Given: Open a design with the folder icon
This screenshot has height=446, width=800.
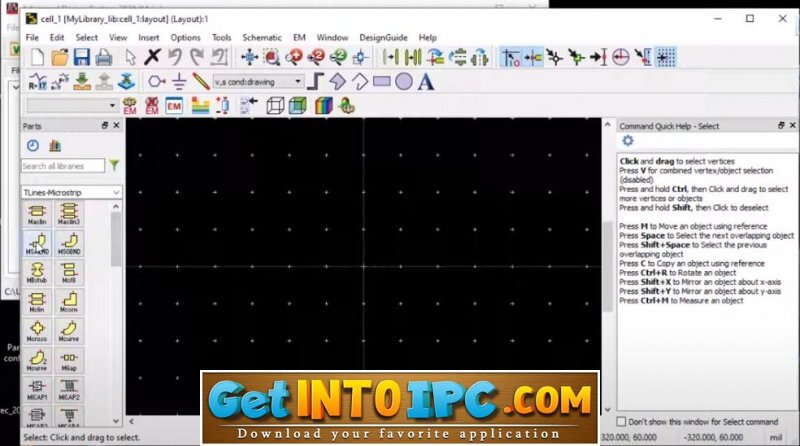Looking at the screenshot, I should pyautogui.click(x=59, y=57).
